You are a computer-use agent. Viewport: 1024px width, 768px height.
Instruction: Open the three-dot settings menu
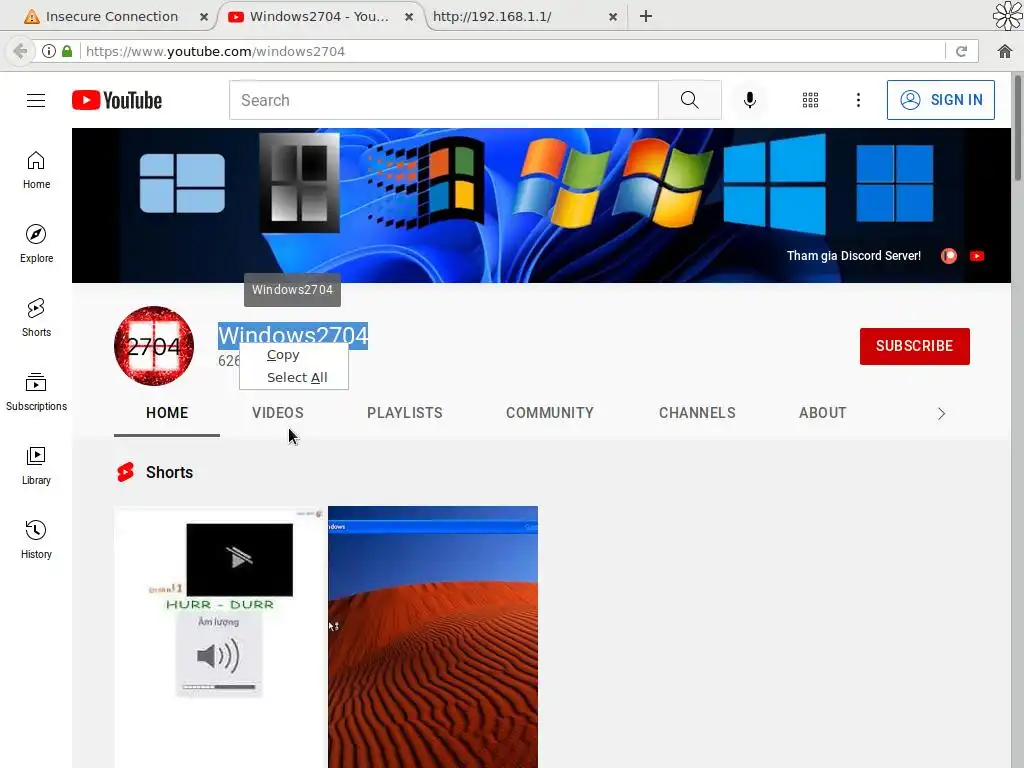point(858,100)
